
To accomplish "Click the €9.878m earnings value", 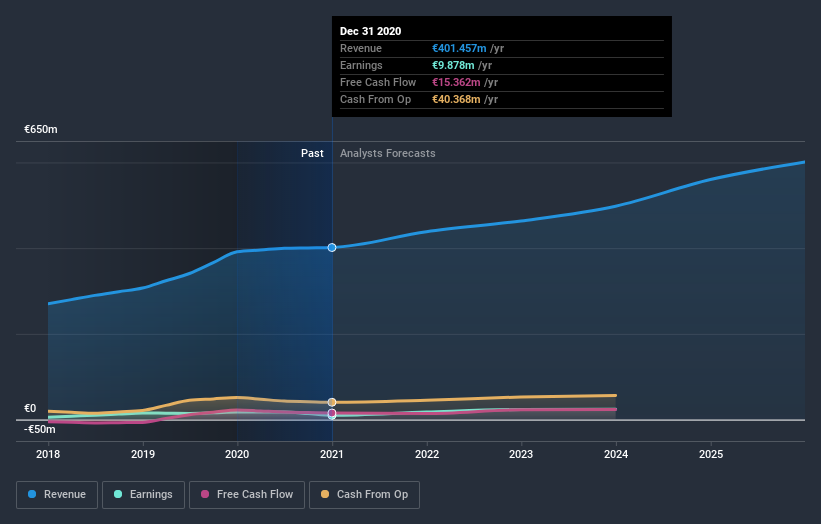I will coord(453,65).
